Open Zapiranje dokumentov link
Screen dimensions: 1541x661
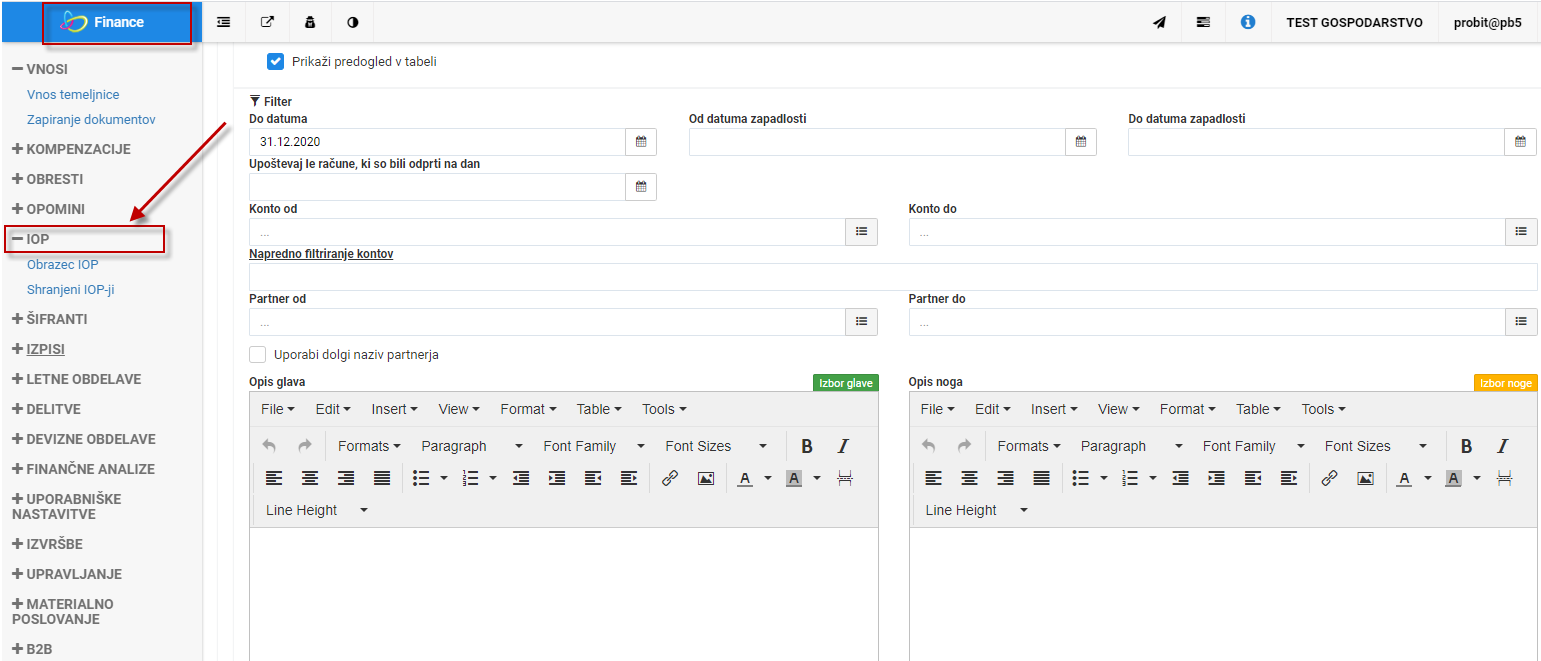coord(91,119)
